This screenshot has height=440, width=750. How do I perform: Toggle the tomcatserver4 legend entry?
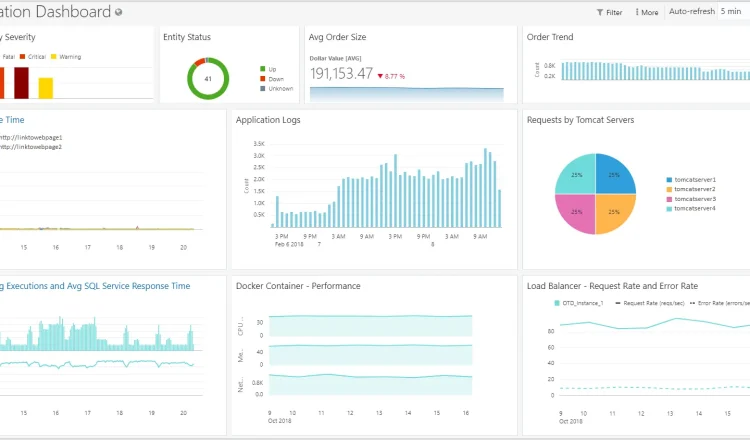point(691,209)
